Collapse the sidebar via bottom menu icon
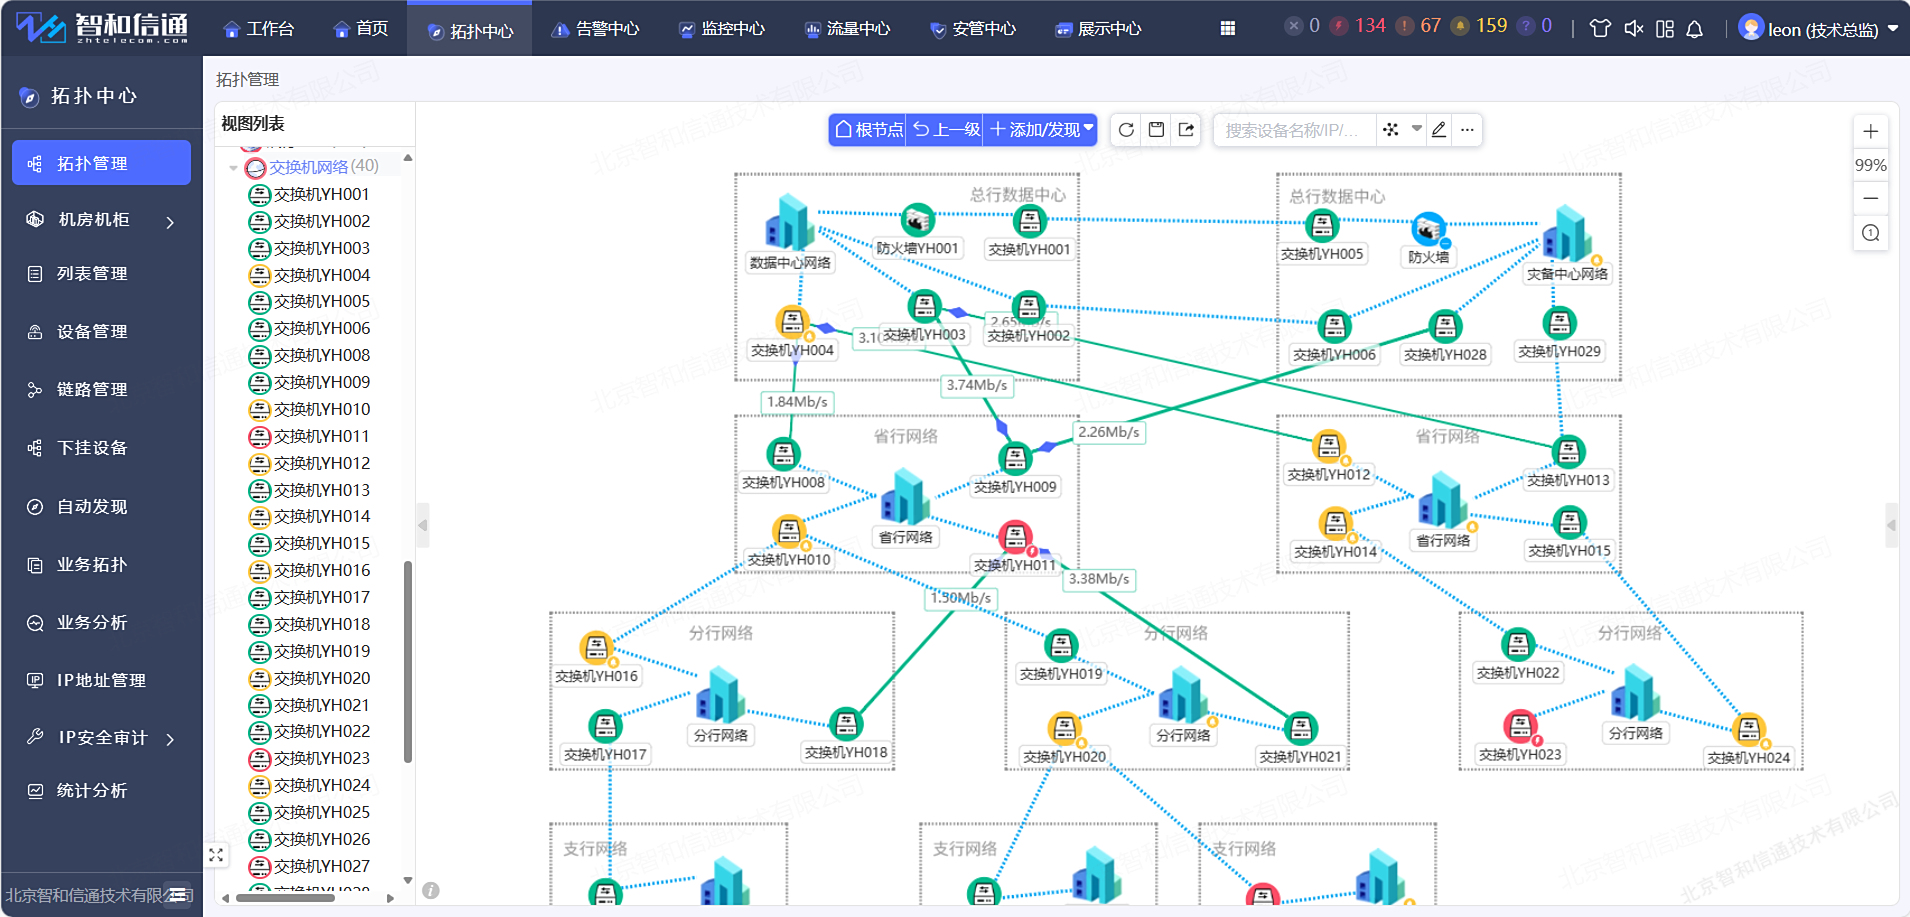Image resolution: width=1910 pixels, height=917 pixels. tap(179, 895)
